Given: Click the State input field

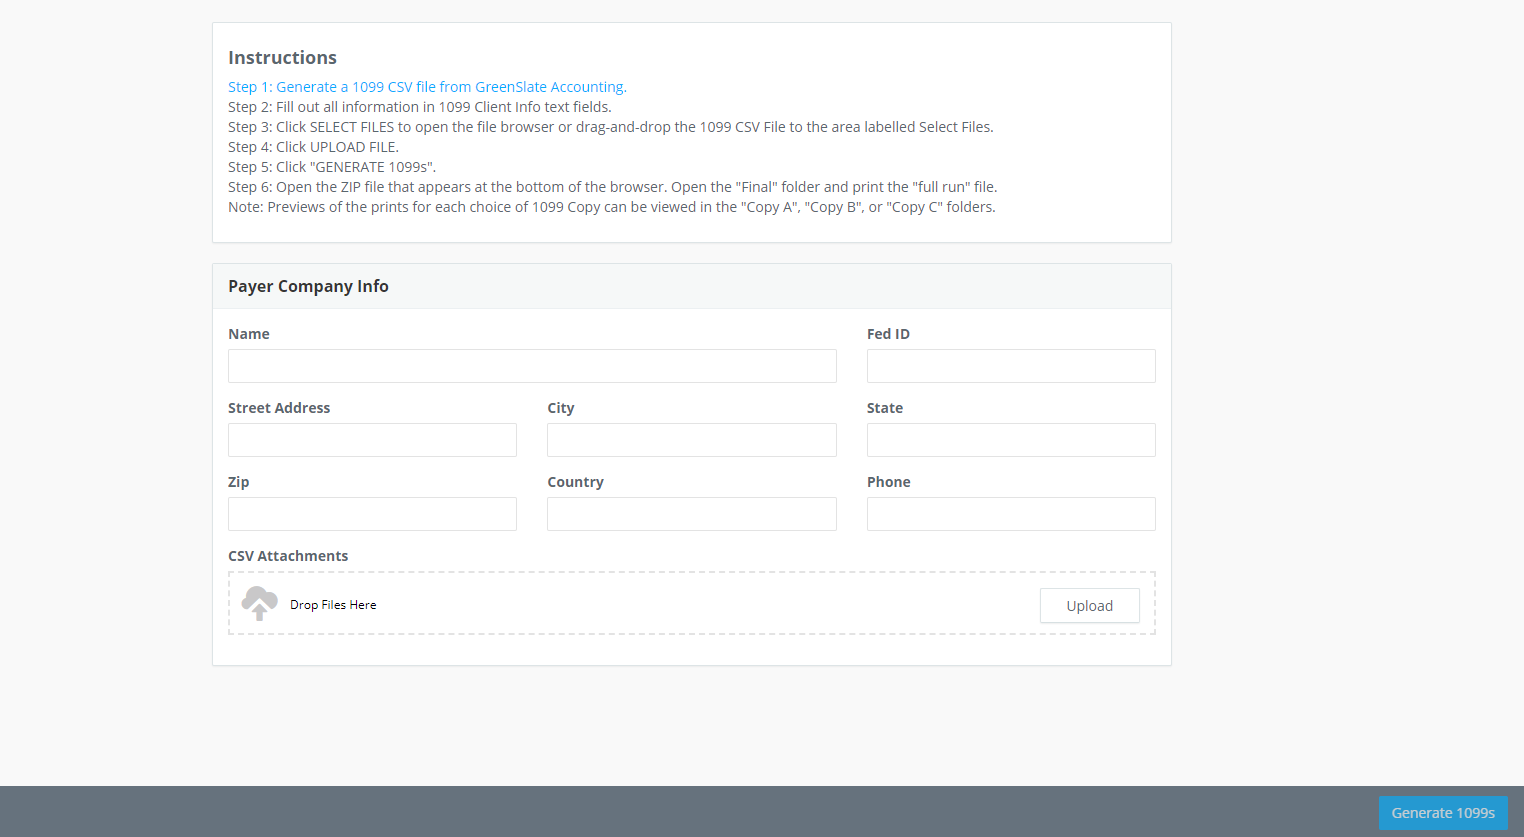Looking at the screenshot, I should coord(1011,440).
